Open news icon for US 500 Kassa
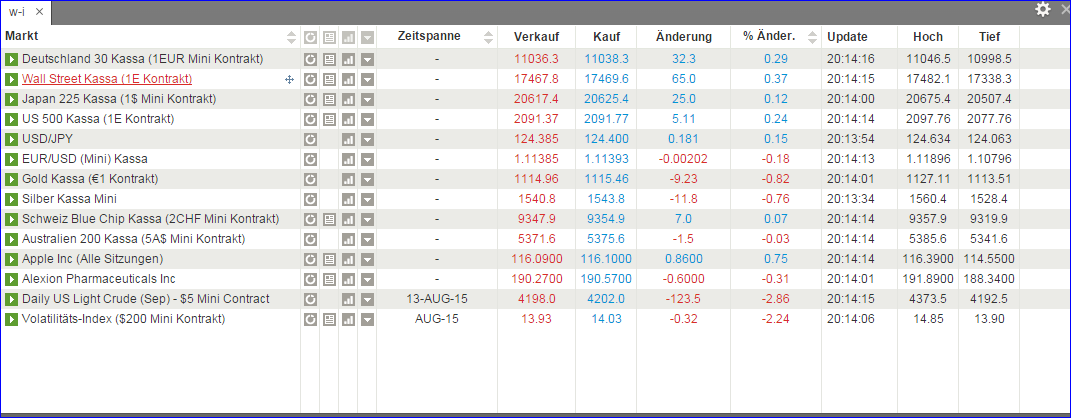 [329, 120]
